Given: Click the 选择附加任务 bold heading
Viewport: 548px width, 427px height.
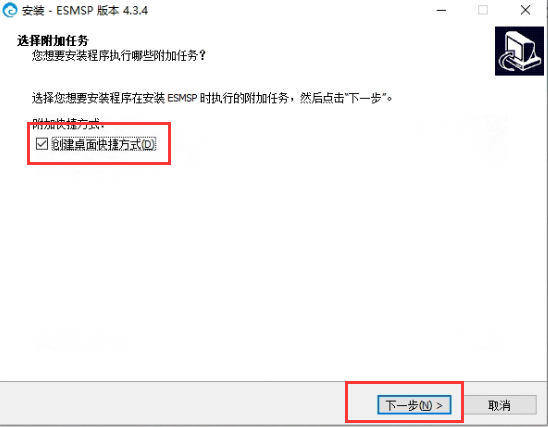Looking at the screenshot, I should [53, 41].
